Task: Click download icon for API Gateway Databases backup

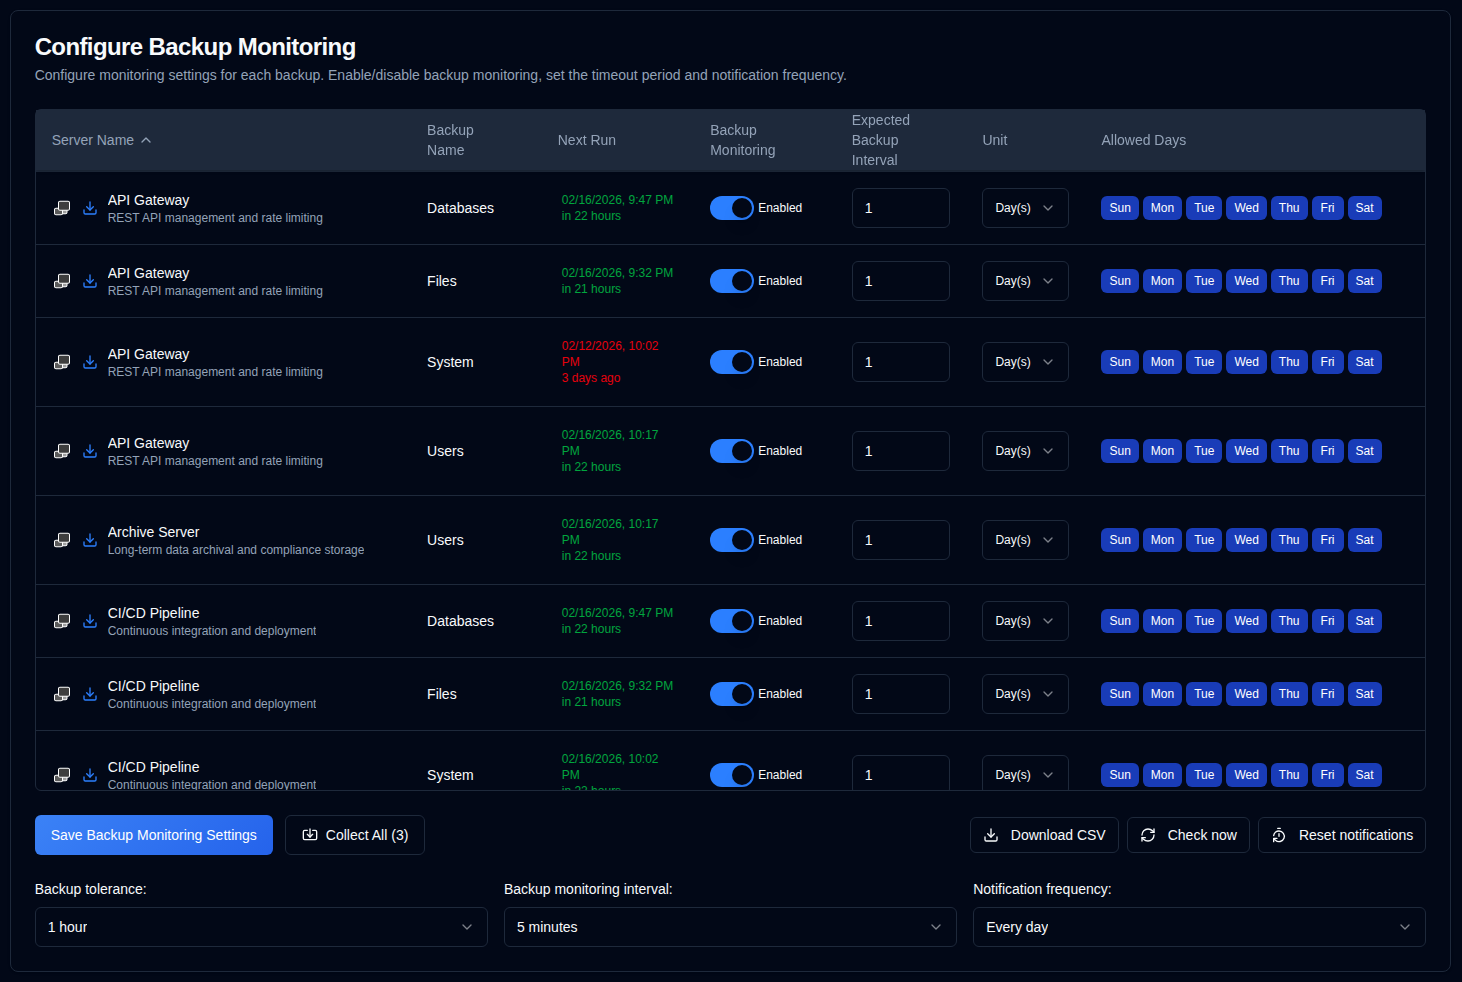Action: [x=90, y=208]
